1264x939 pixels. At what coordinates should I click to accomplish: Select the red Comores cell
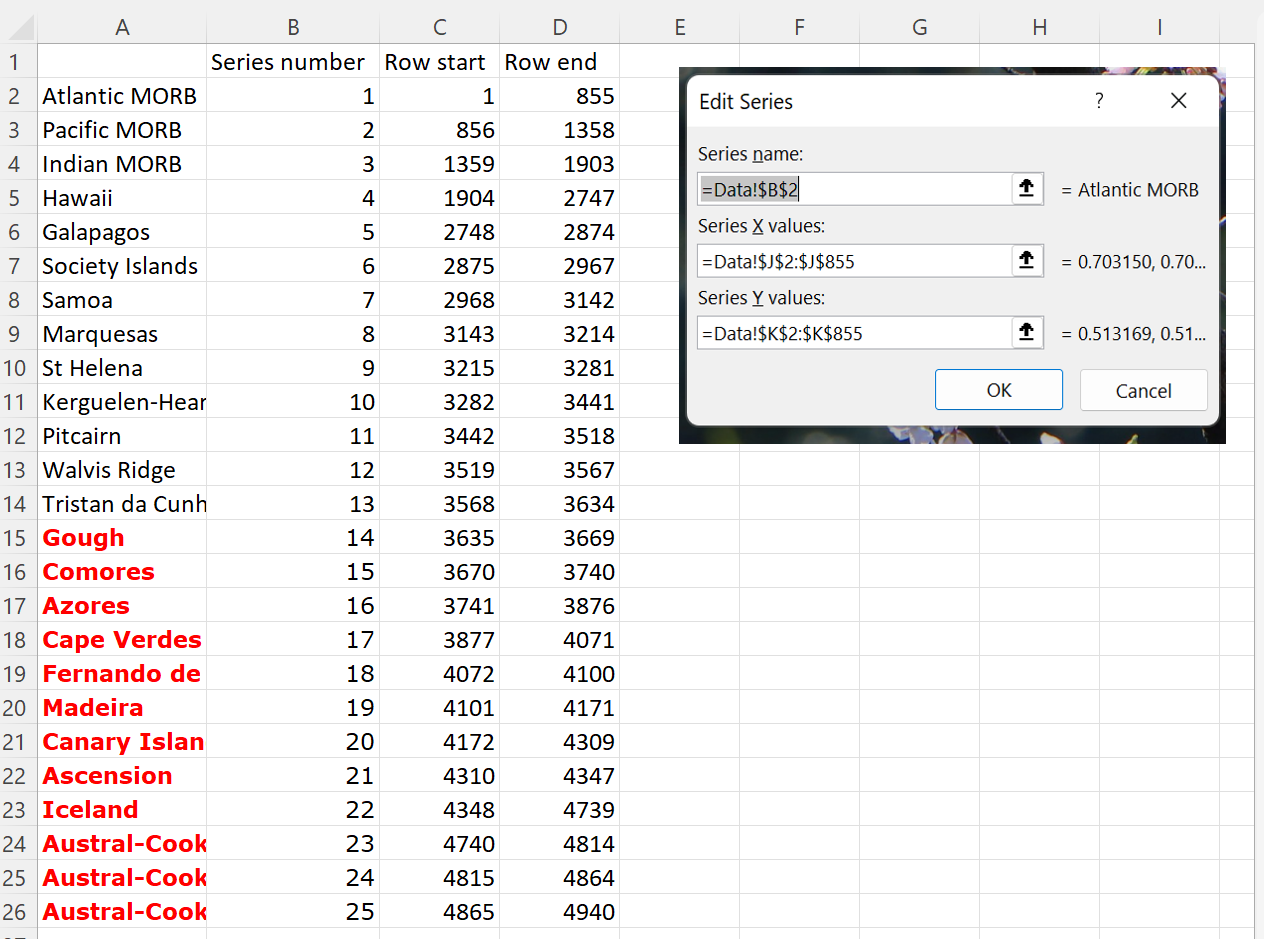(x=122, y=572)
